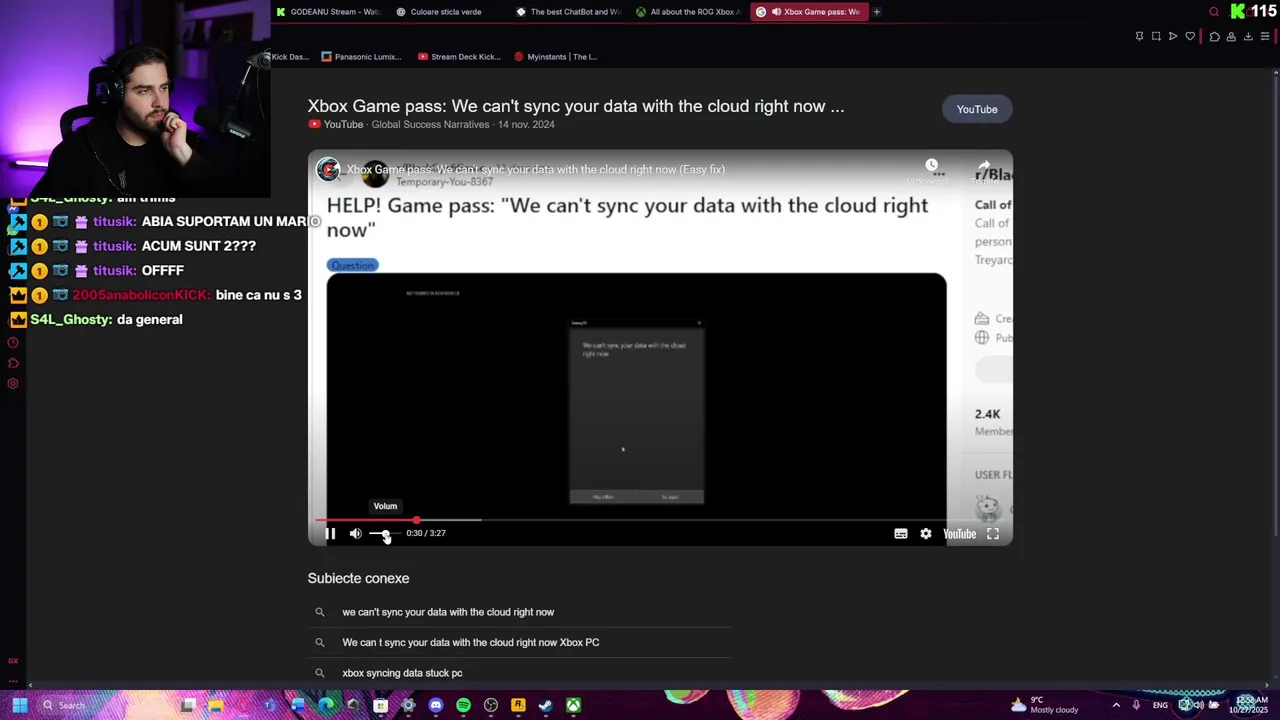Image resolution: width=1280 pixels, height=720 pixels.
Task: Open File Explorer from taskbar
Action: 216,705
